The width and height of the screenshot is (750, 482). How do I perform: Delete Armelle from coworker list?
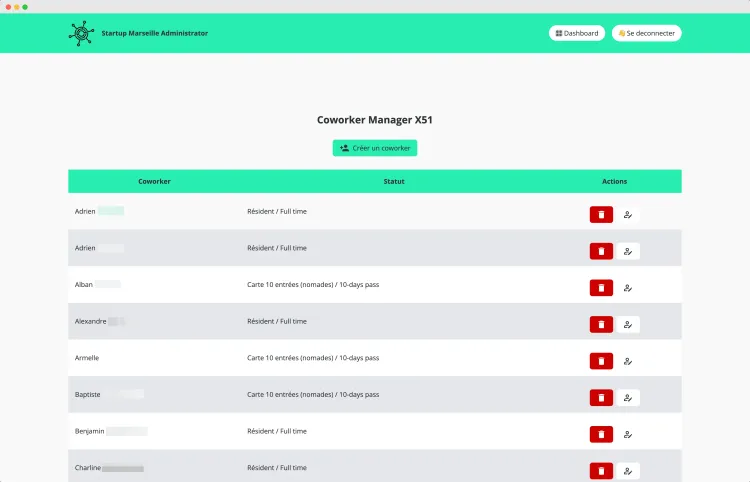click(601, 361)
